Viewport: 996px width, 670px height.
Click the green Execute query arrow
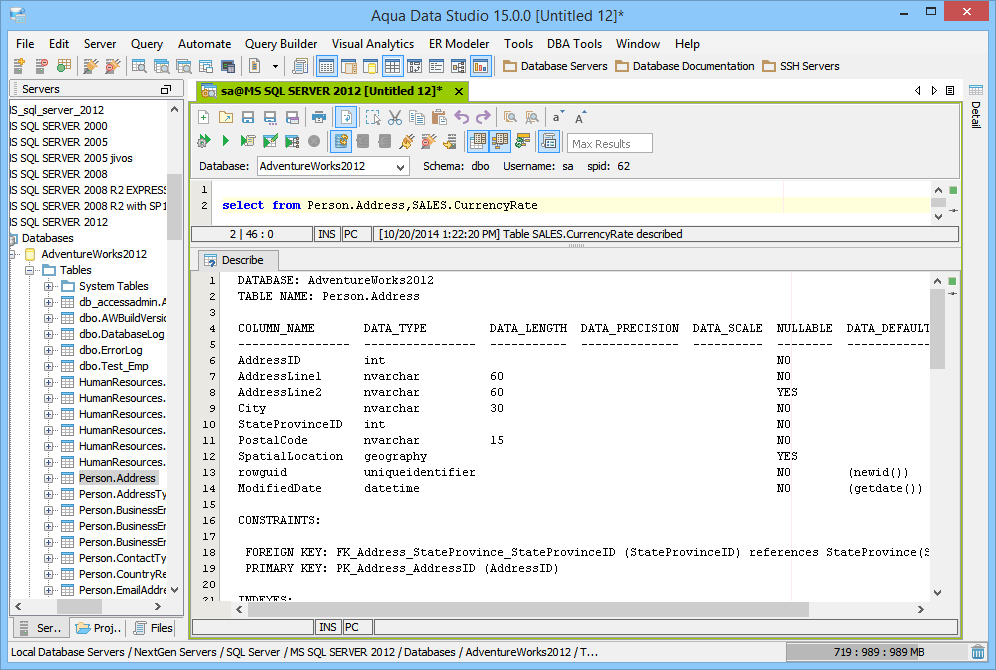(226, 141)
